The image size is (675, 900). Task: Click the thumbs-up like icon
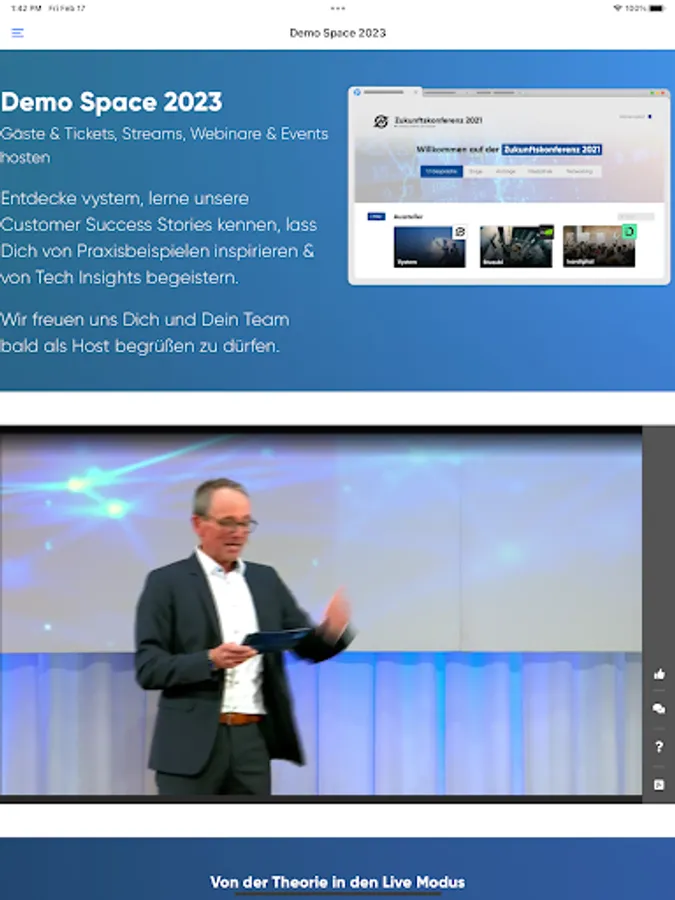(x=659, y=674)
